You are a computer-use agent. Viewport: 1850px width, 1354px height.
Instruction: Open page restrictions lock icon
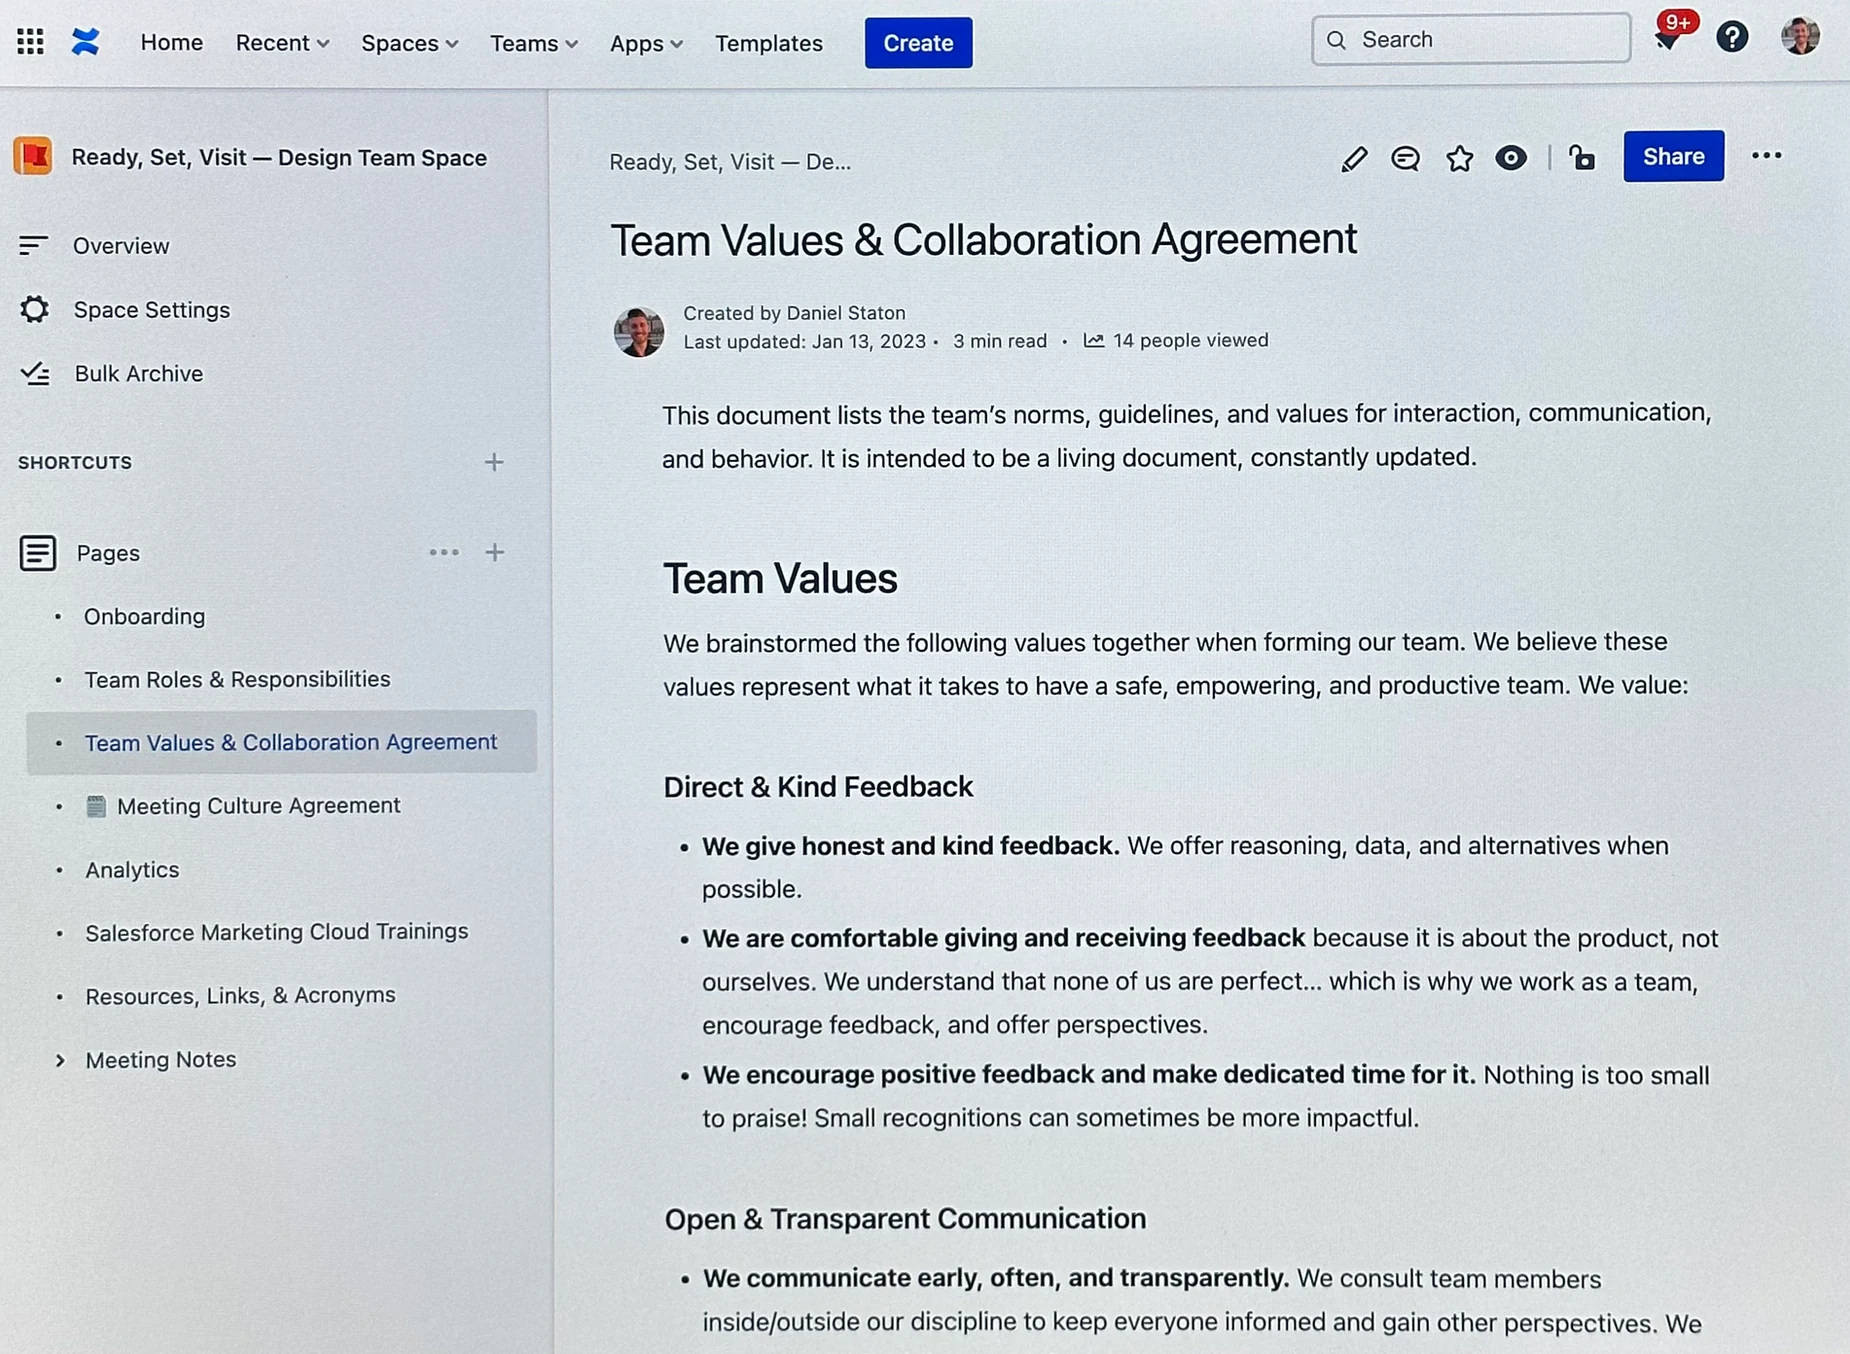click(x=1582, y=158)
